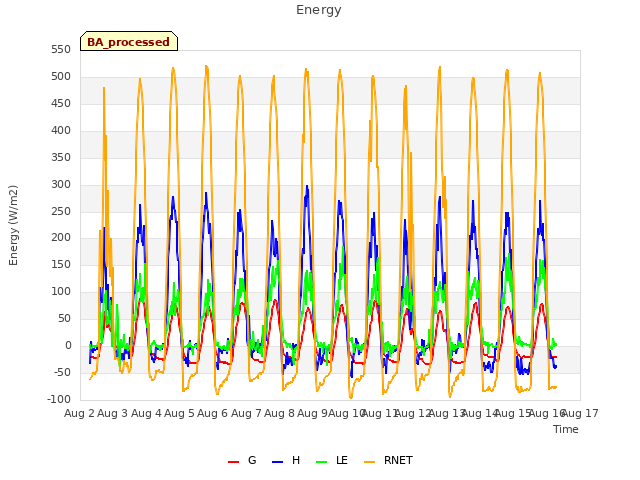Click the green LE legend swatch

322,462
